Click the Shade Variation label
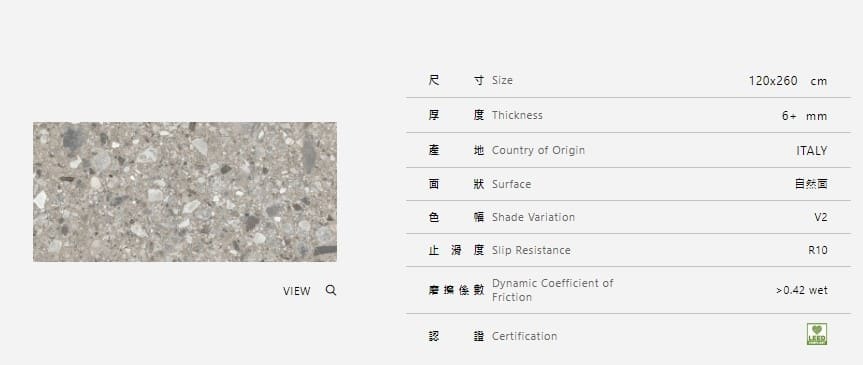 pos(533,217)
